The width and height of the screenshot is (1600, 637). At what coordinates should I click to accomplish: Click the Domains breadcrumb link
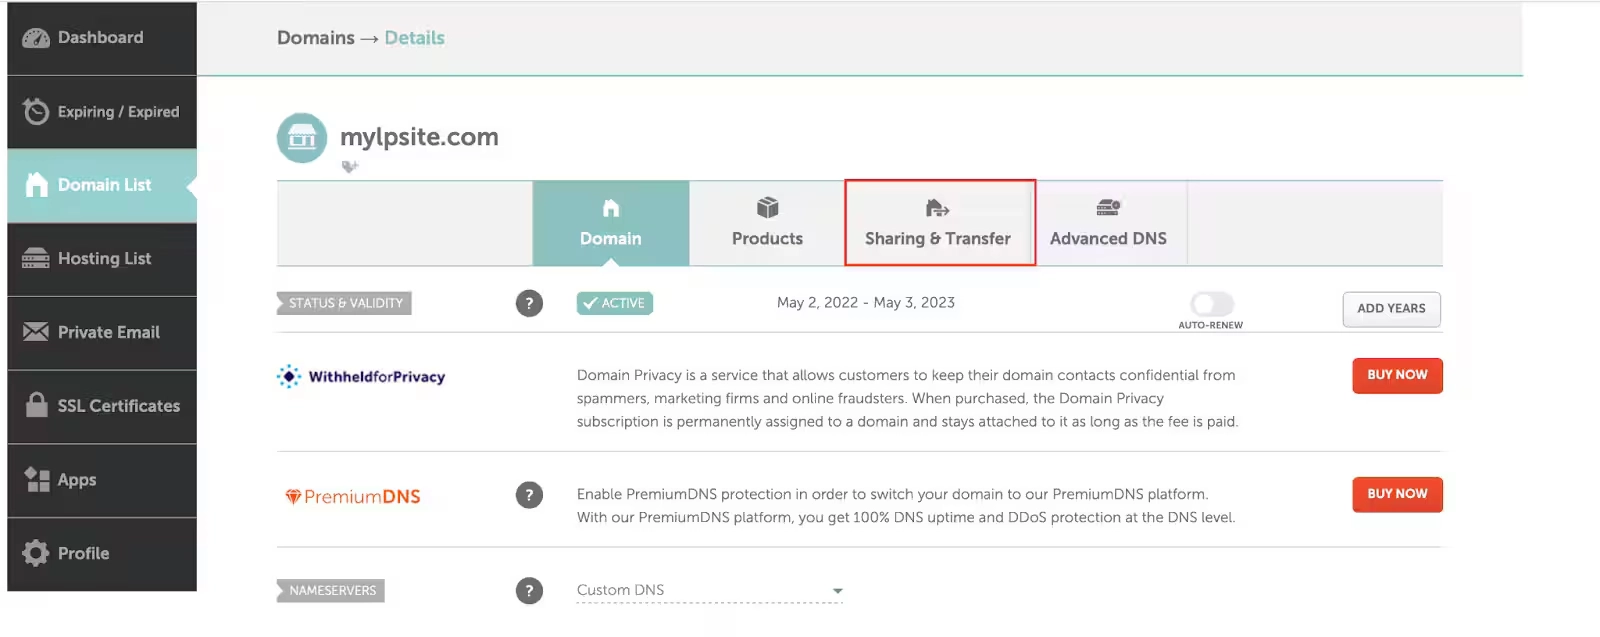(x=315, y=38)
